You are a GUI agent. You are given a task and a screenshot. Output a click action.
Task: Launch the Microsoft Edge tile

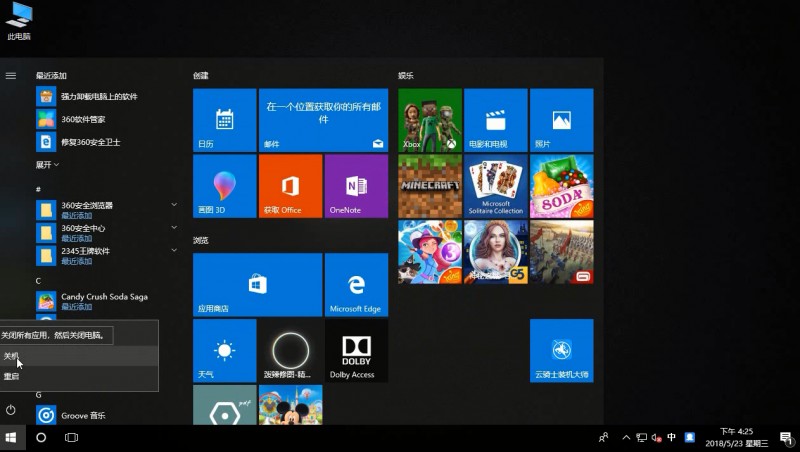point(356,285)
